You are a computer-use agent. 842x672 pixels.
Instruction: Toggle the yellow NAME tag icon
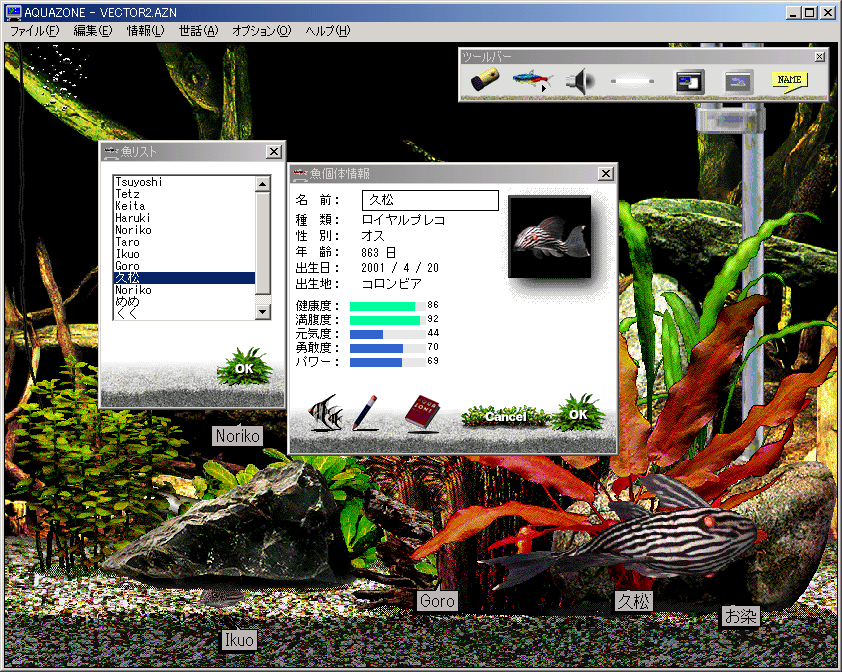789,82
